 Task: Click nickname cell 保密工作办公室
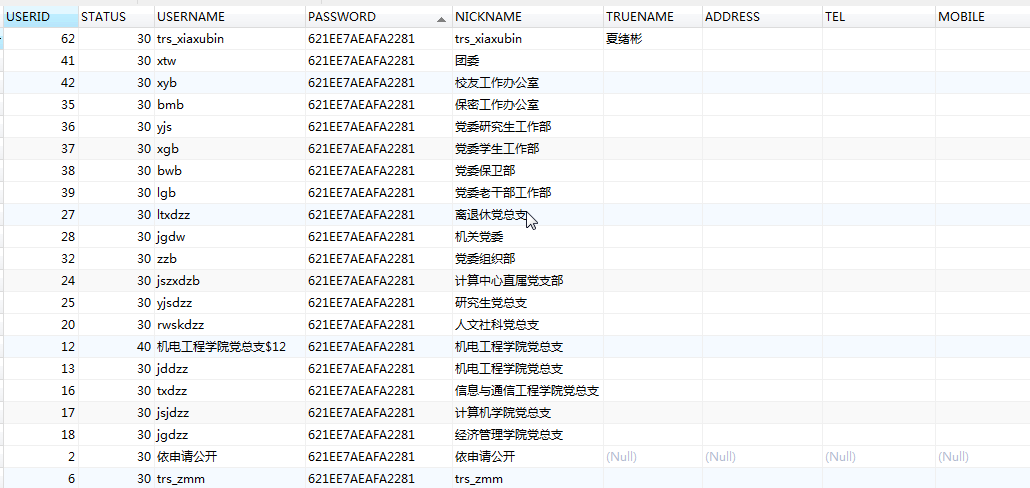[x=528, y=105]
